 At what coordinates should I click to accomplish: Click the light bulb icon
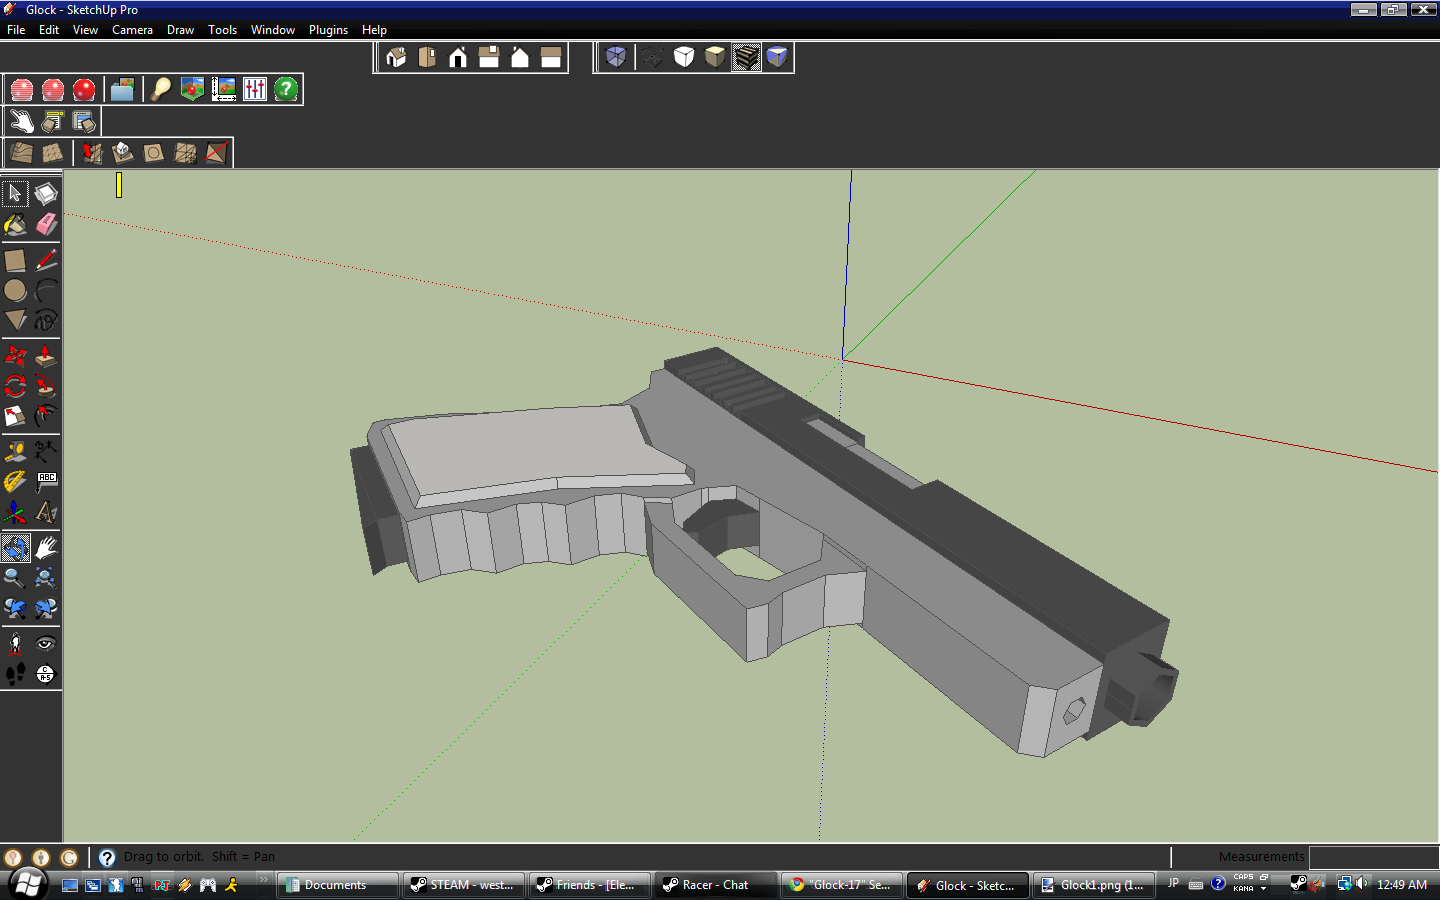pyautogui.click(x=160, y=89)
